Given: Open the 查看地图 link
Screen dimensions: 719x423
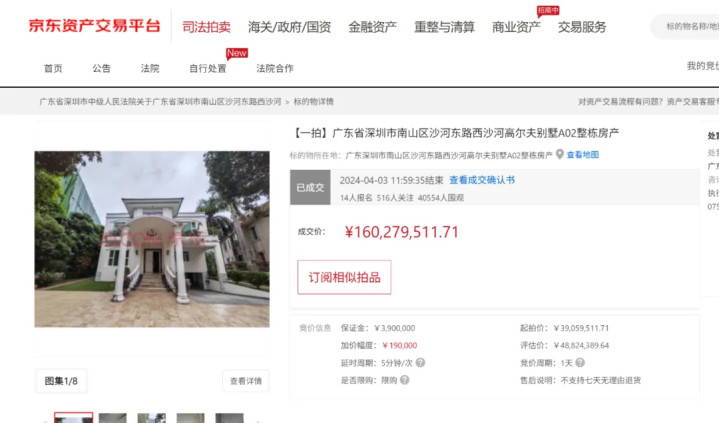Looking at the screenshot, I should click(x=583, y=155).
